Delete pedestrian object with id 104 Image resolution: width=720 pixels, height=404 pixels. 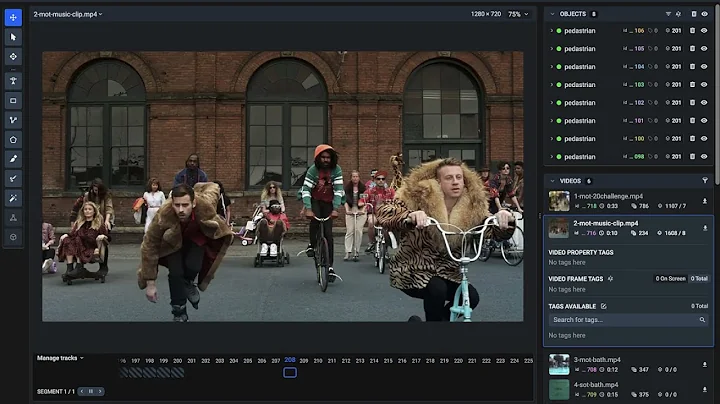pyautogui.click(x=692, y=67)
